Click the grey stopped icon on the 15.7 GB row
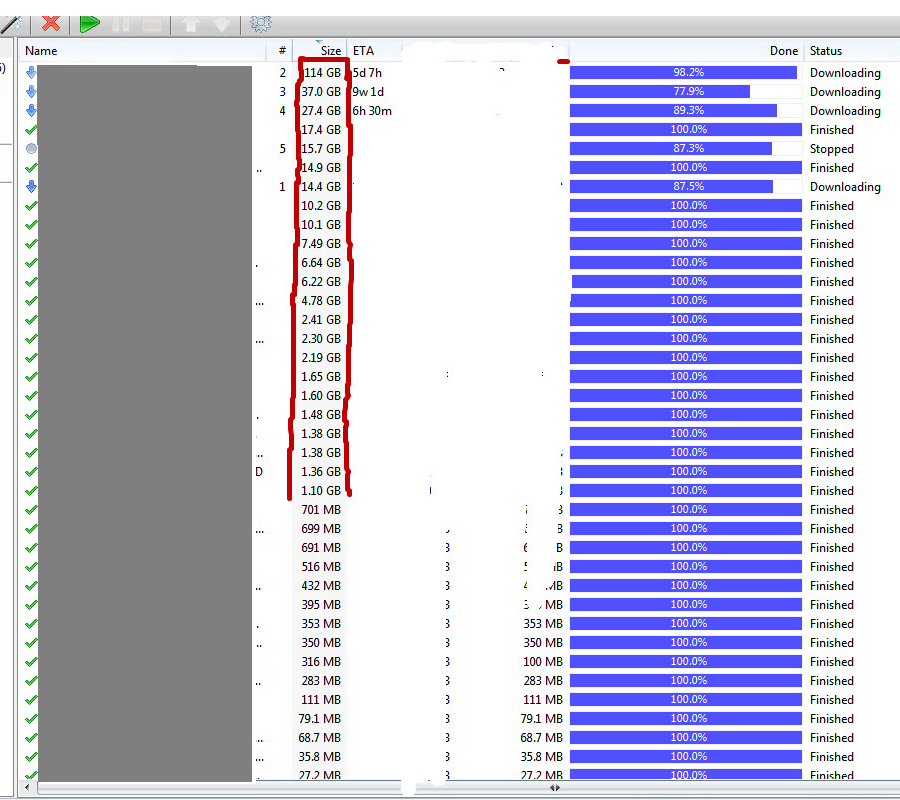The width and height of the screenshot is (900, 800). (x=32, y=149)
